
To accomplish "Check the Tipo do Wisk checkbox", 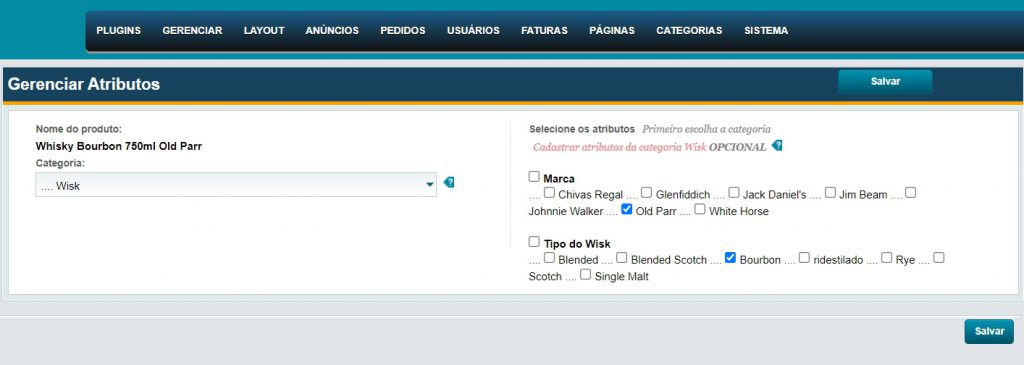I will [x=534, y=242].
